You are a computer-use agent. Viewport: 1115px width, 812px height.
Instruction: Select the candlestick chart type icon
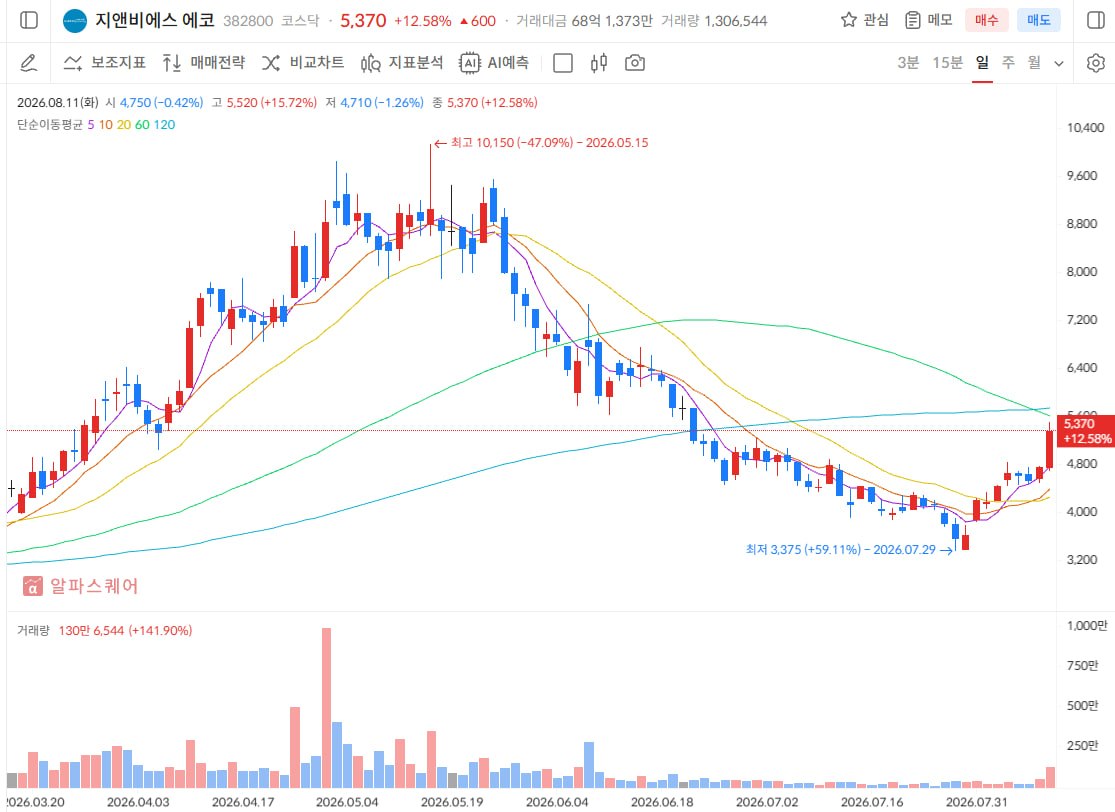[599, 63]
